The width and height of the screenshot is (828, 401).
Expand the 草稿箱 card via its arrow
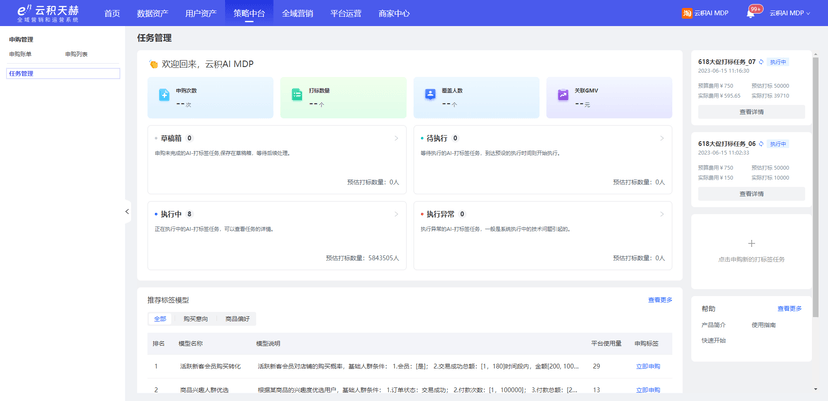[396, 138]
